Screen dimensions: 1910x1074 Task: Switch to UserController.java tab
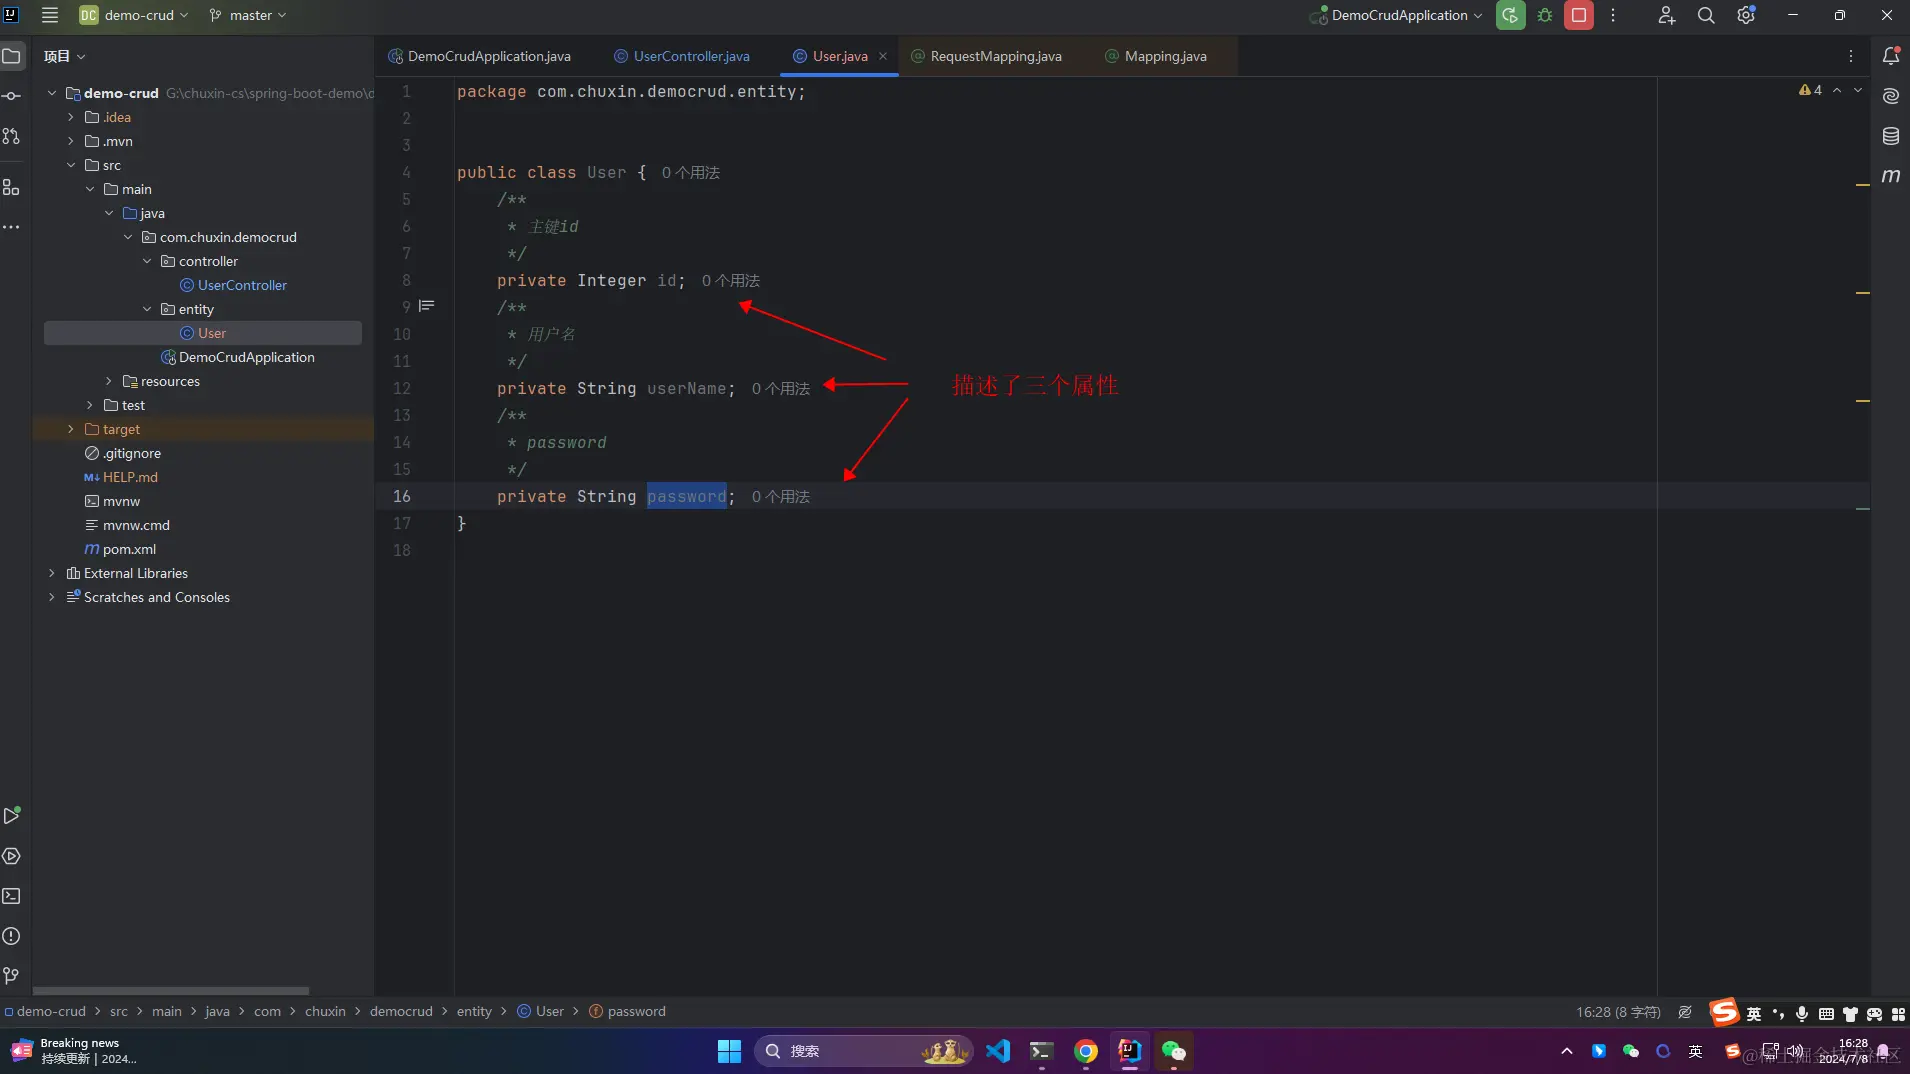click(682, 56)
